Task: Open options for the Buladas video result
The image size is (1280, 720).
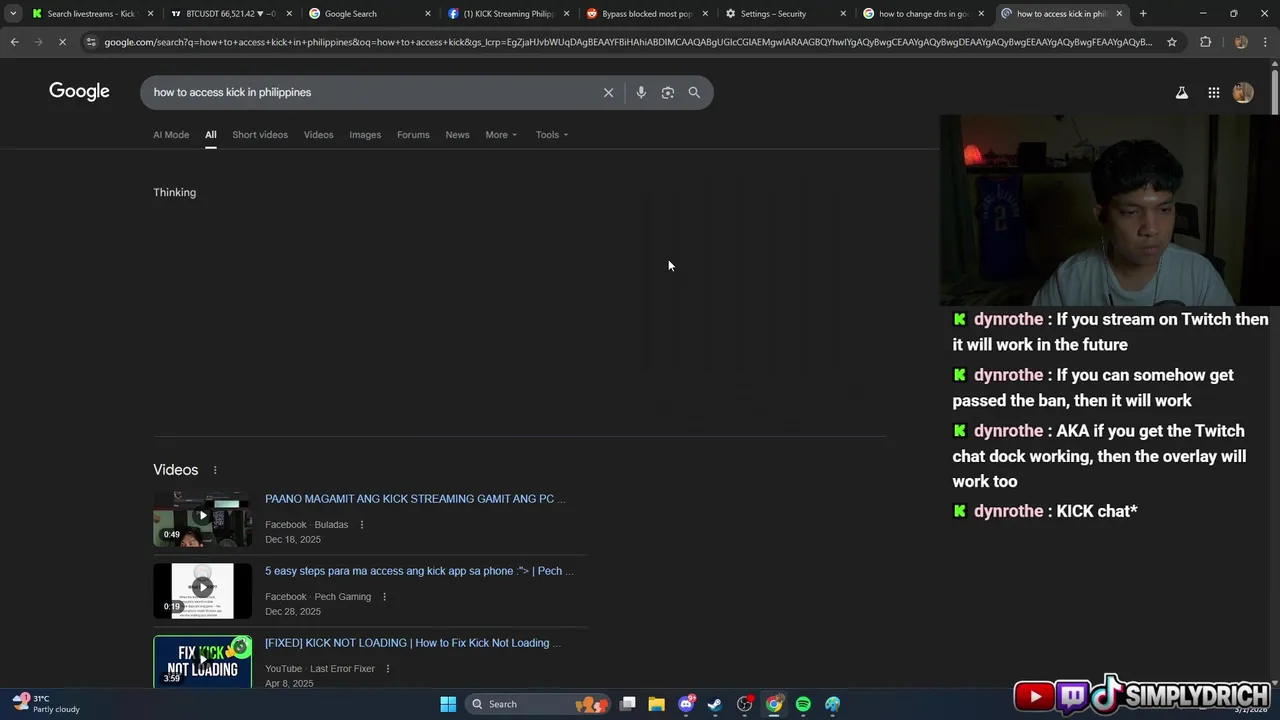Action: [362, 525]
